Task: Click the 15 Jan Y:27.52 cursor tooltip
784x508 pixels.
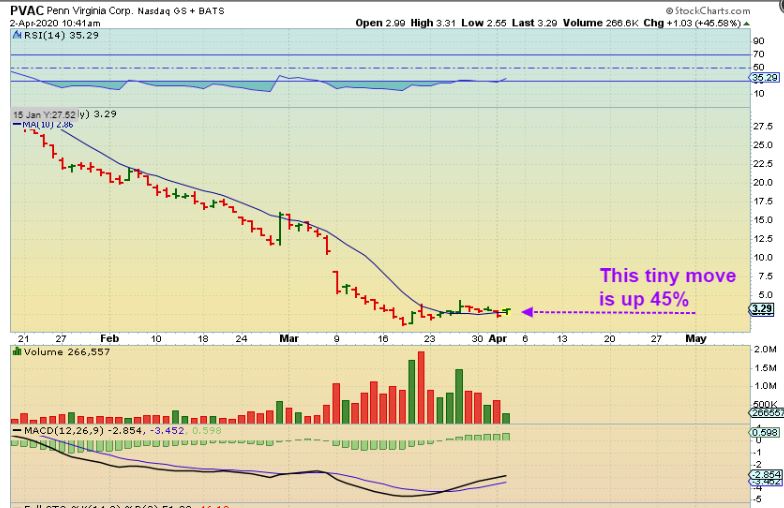Action: click(44, 114)
